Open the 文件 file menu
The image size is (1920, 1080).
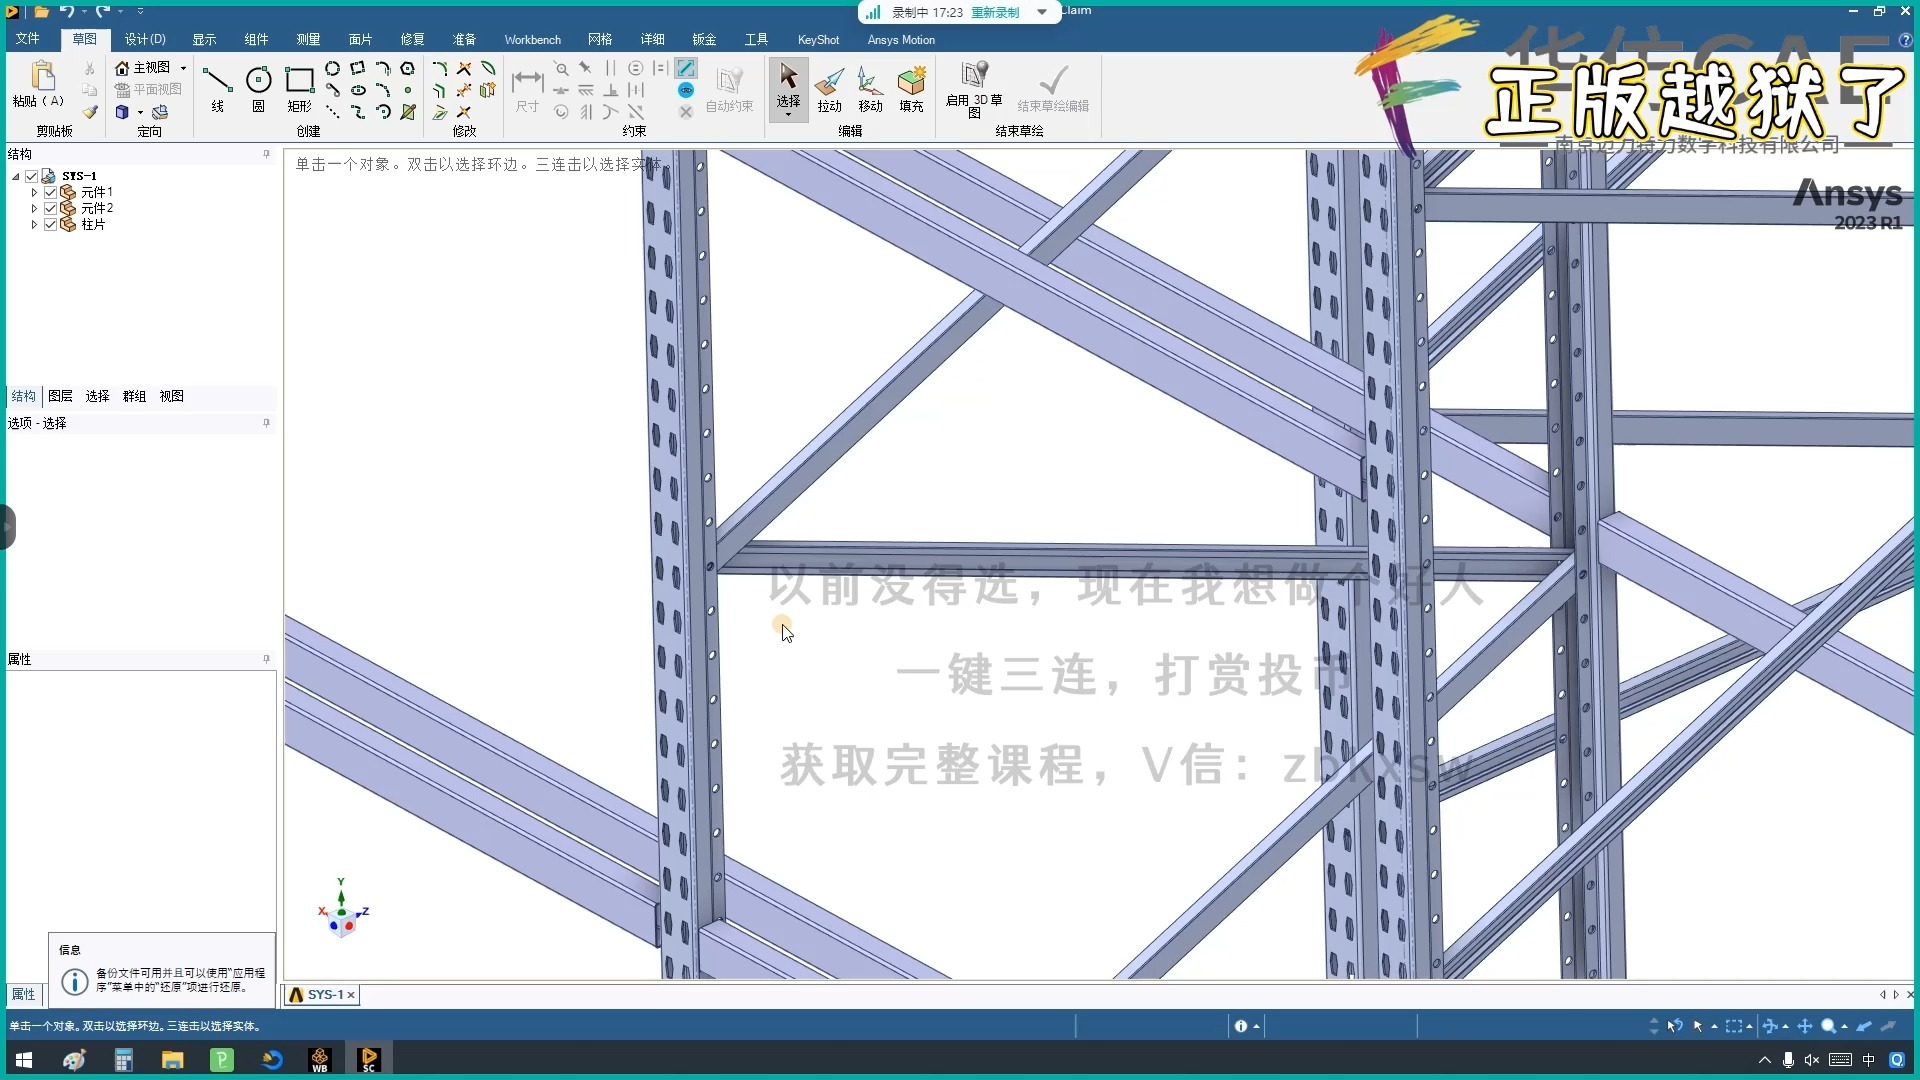tap(28, 39)
